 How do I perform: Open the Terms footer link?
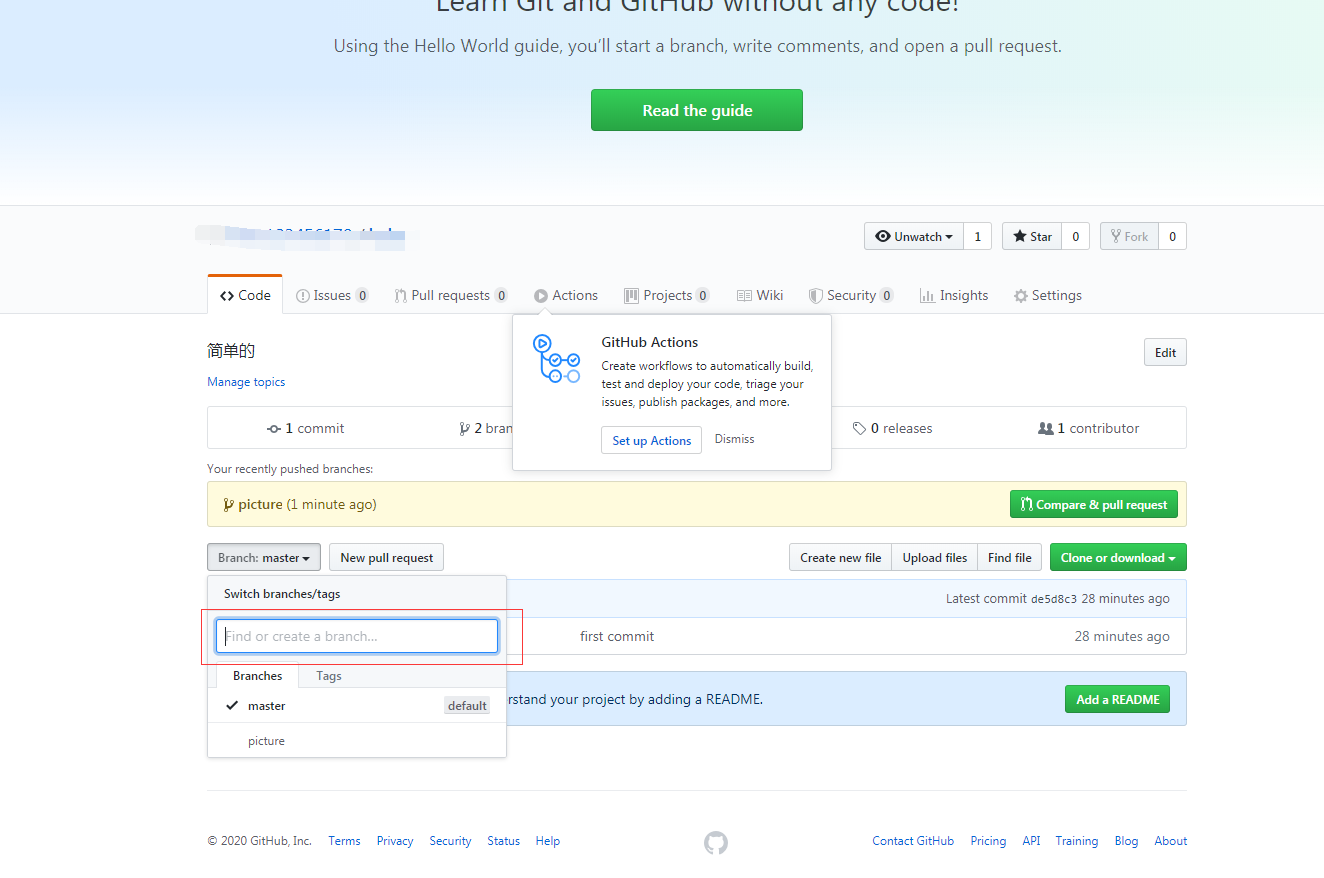pyautogui.click(x=344, y=841)
